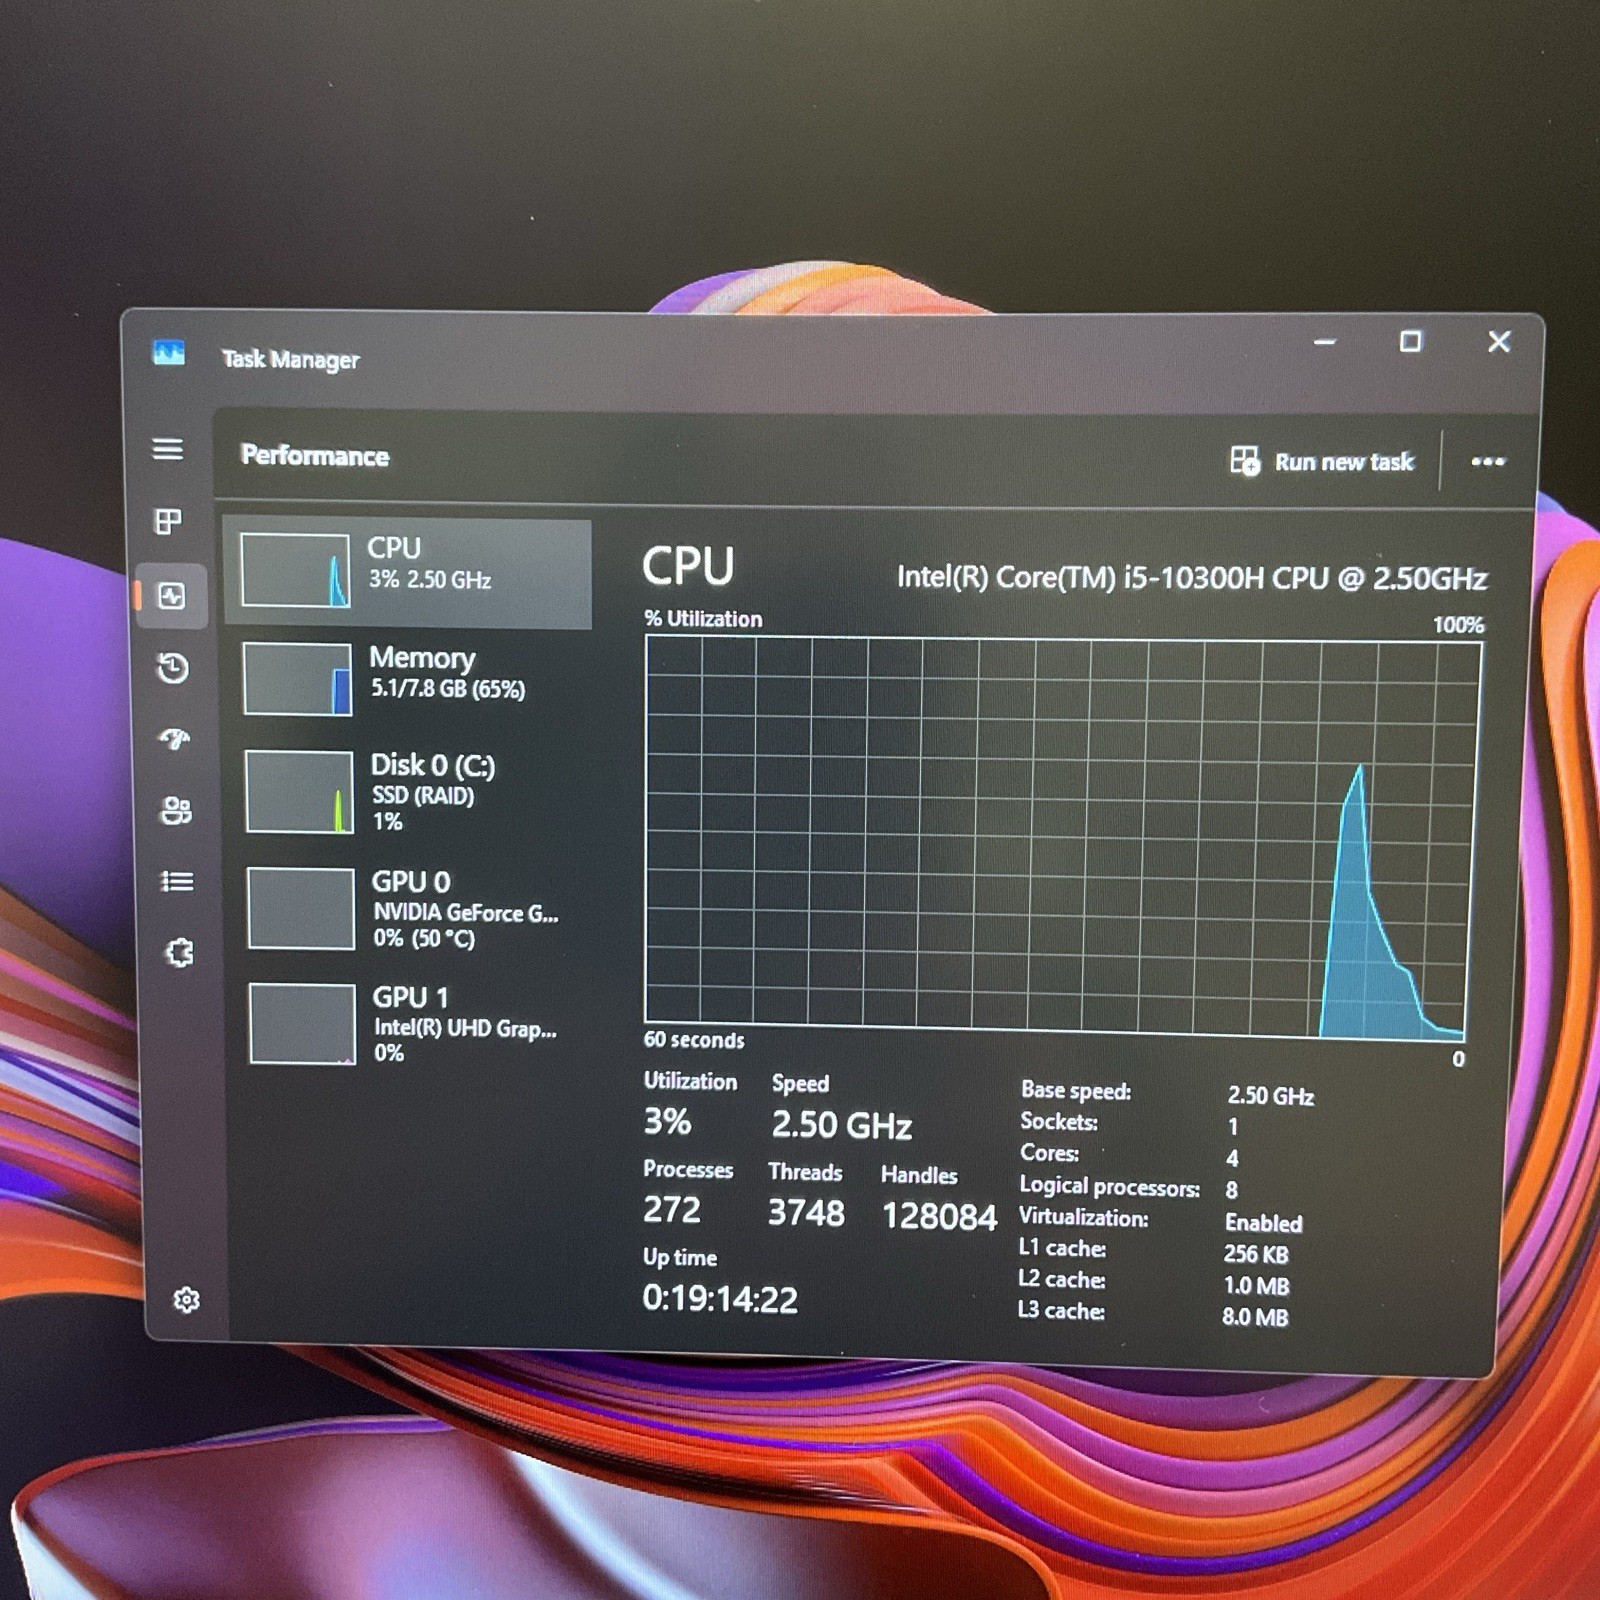The width and height of the screenshot is (1600, 1600).
Task: Open the Details list icon
Action: 178,881
